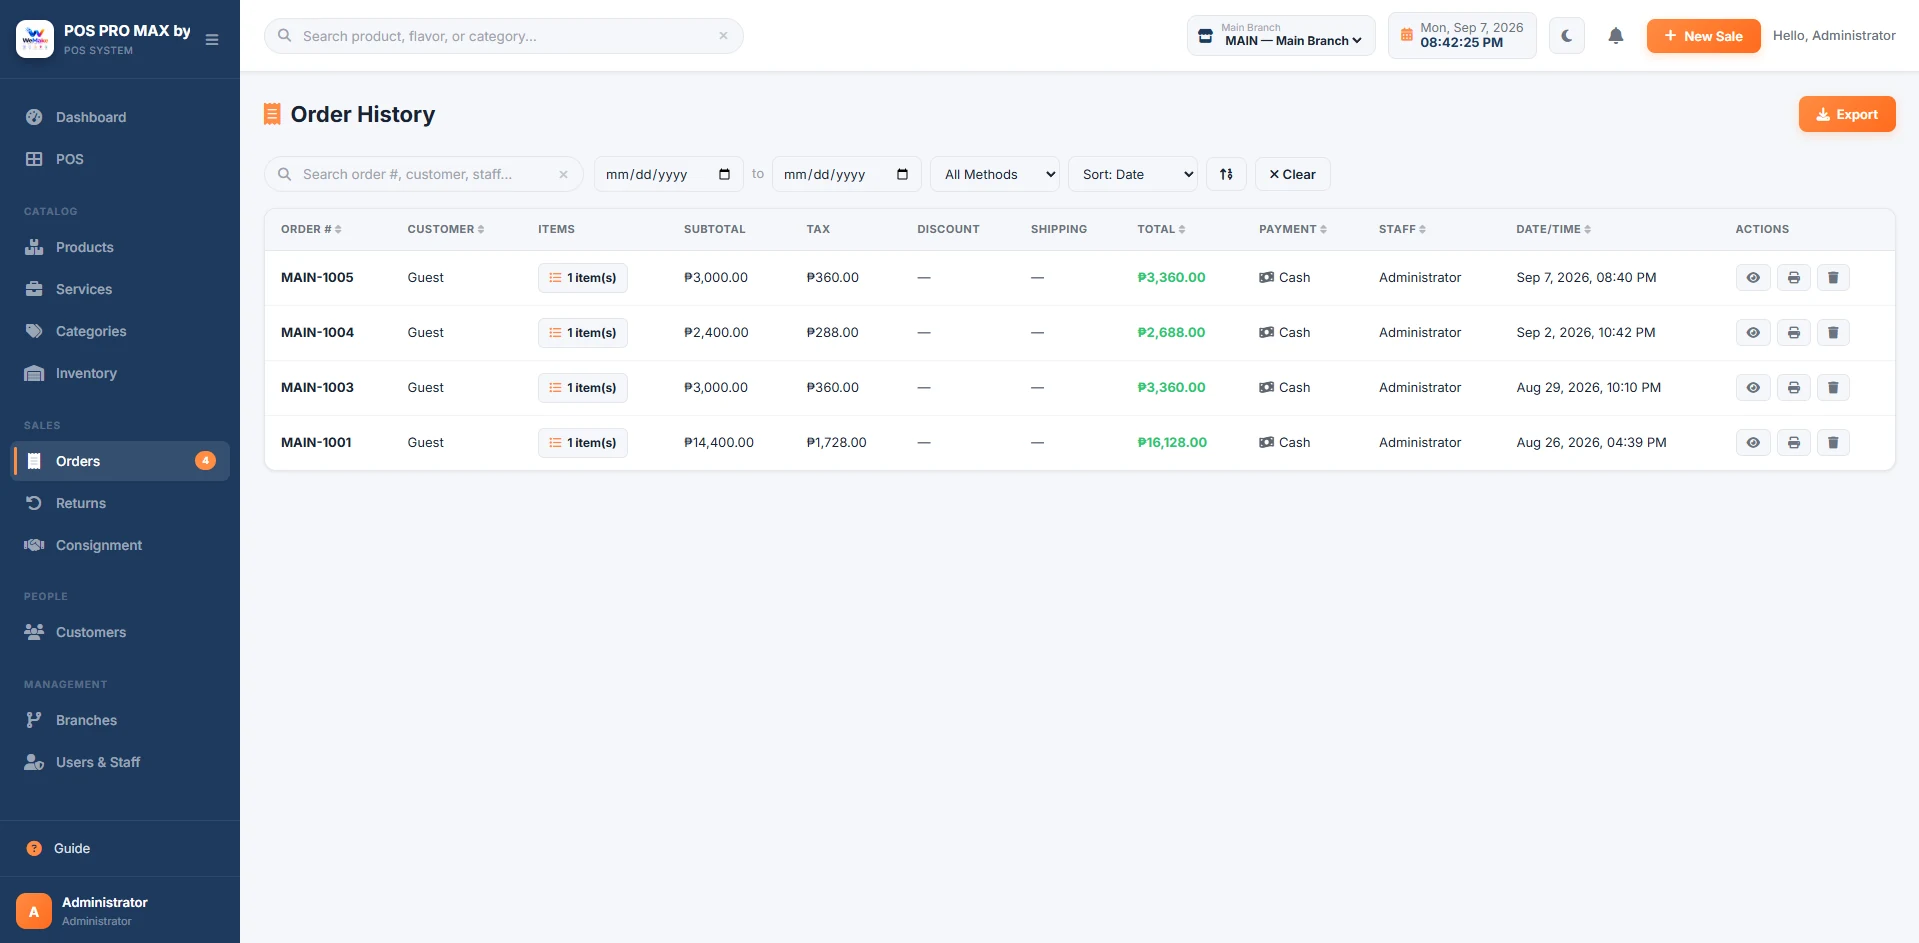
Task: Sort table by Total column
Action: point(1161,229)
